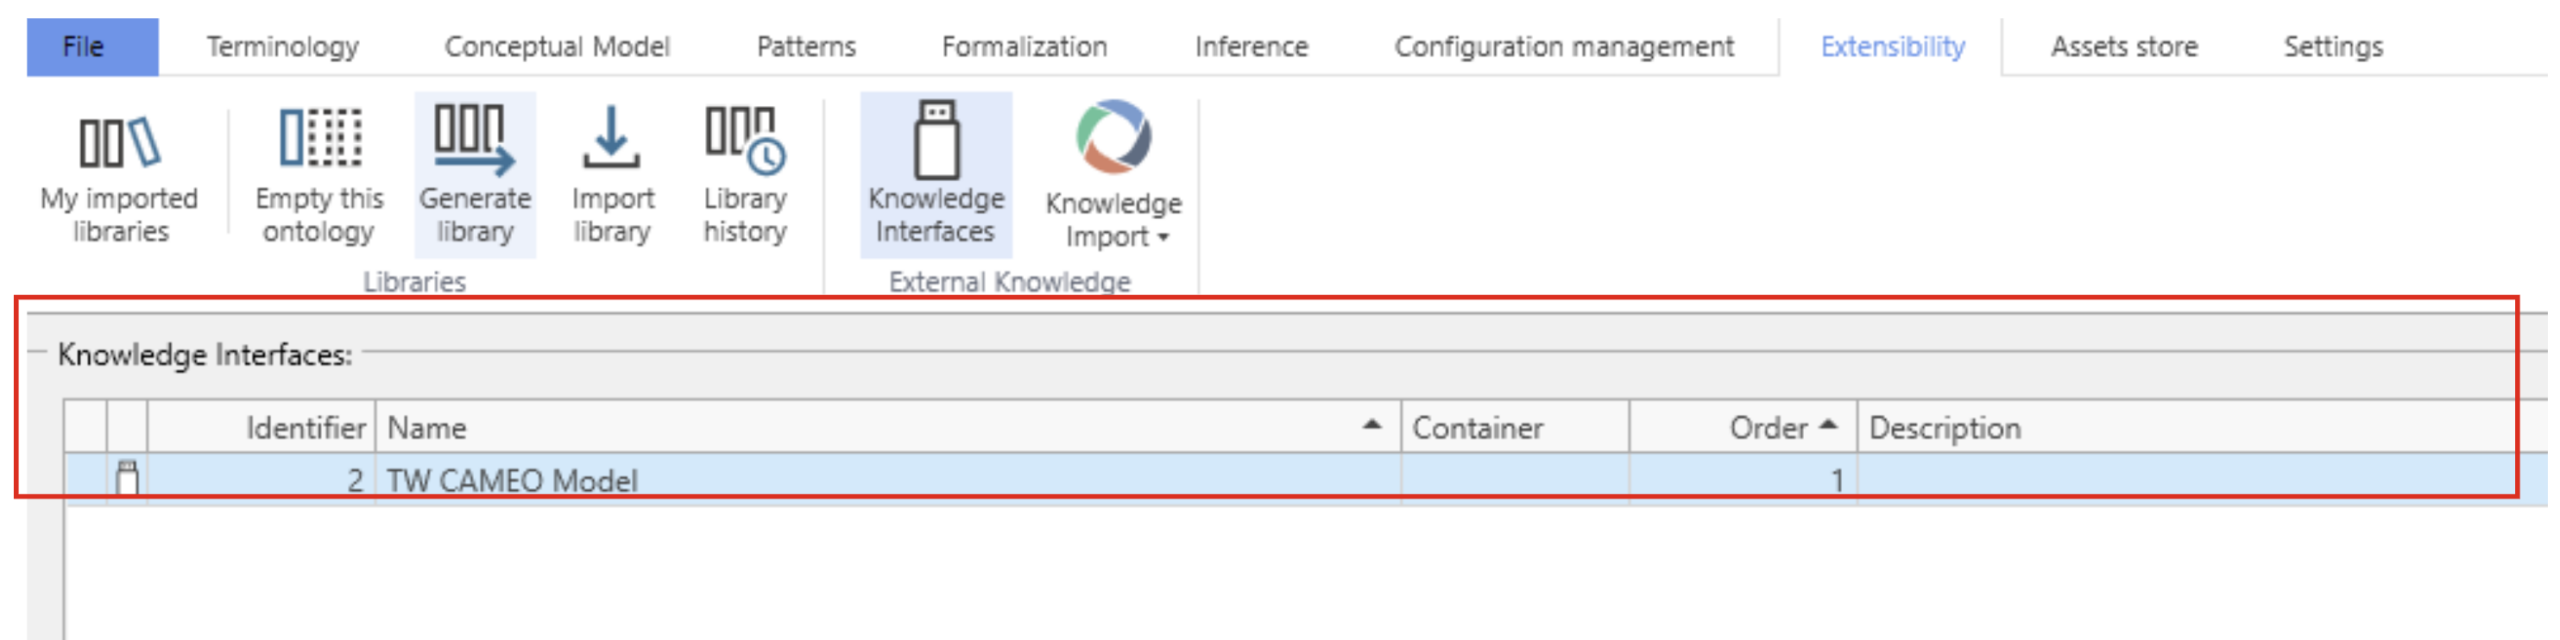The height and width of the screenshot is (640, 2560).
Task: Sort by the Order column header
Action: 1768,428
